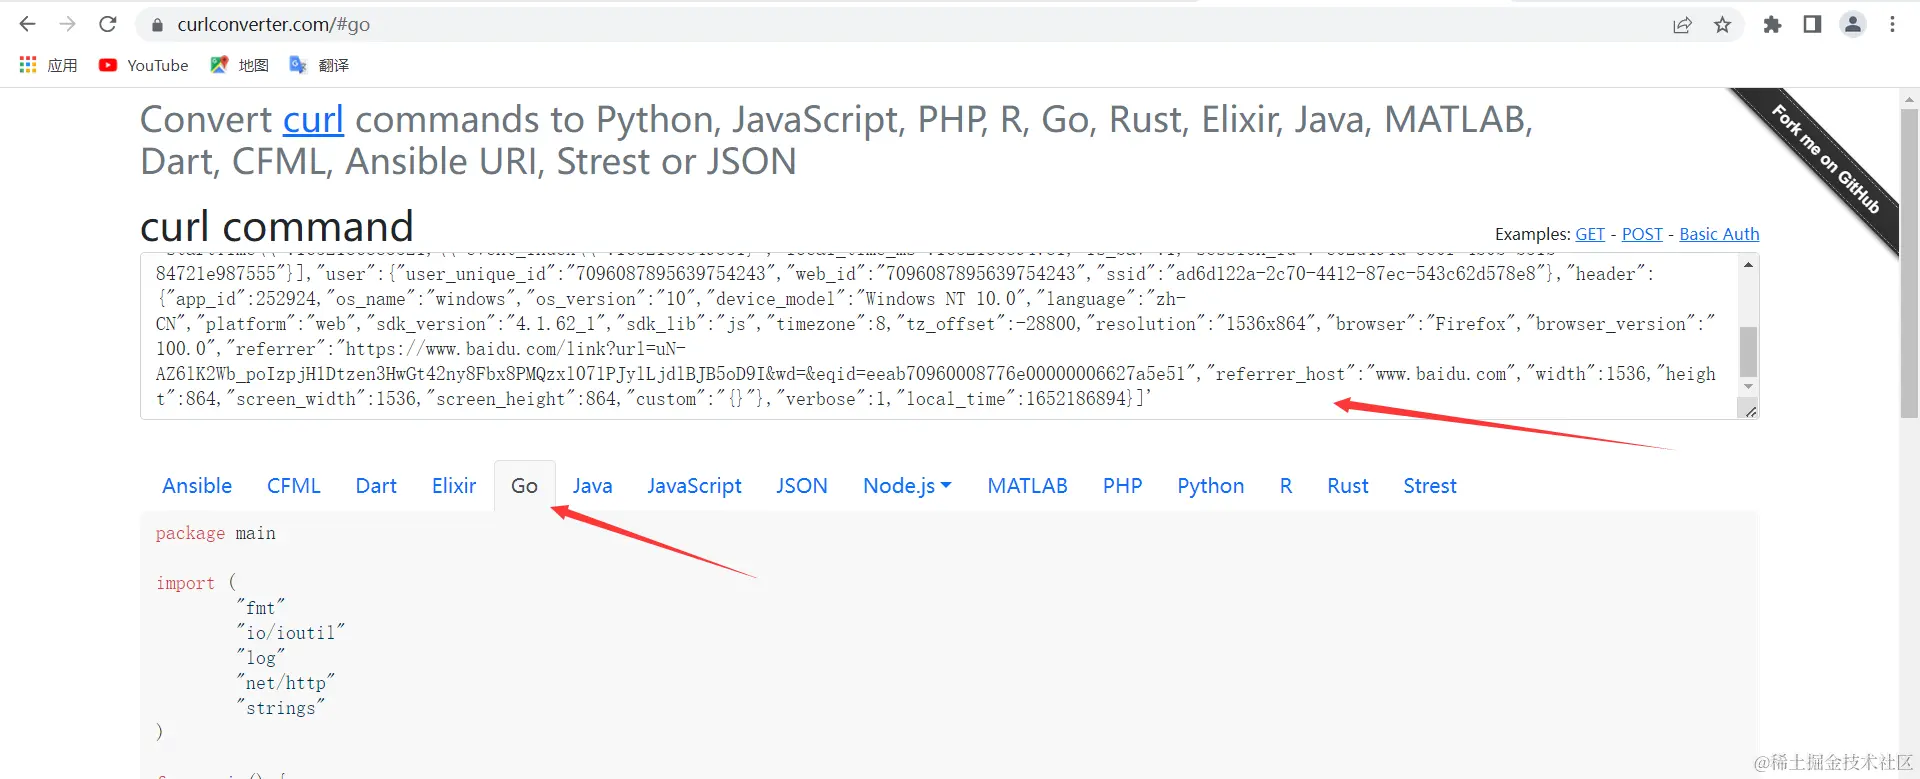Go forward in browser history
Screen dimensions: 1920x779
point(67,24)
